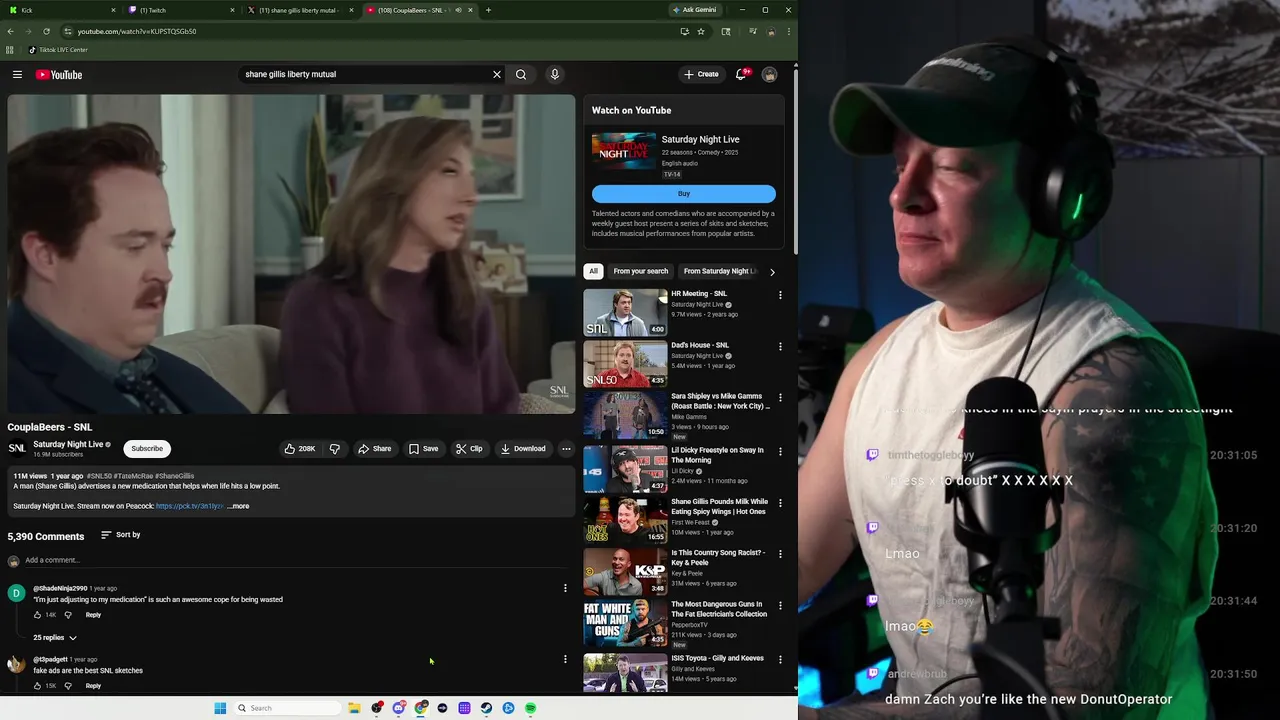Open Dad's House - SNL thumbnail
Screen dimensions: 1280x720
[625, 364]
